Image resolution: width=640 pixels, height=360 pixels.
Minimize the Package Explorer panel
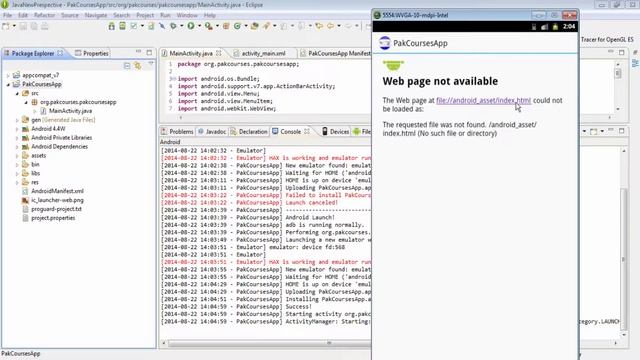tap(138, 52)
